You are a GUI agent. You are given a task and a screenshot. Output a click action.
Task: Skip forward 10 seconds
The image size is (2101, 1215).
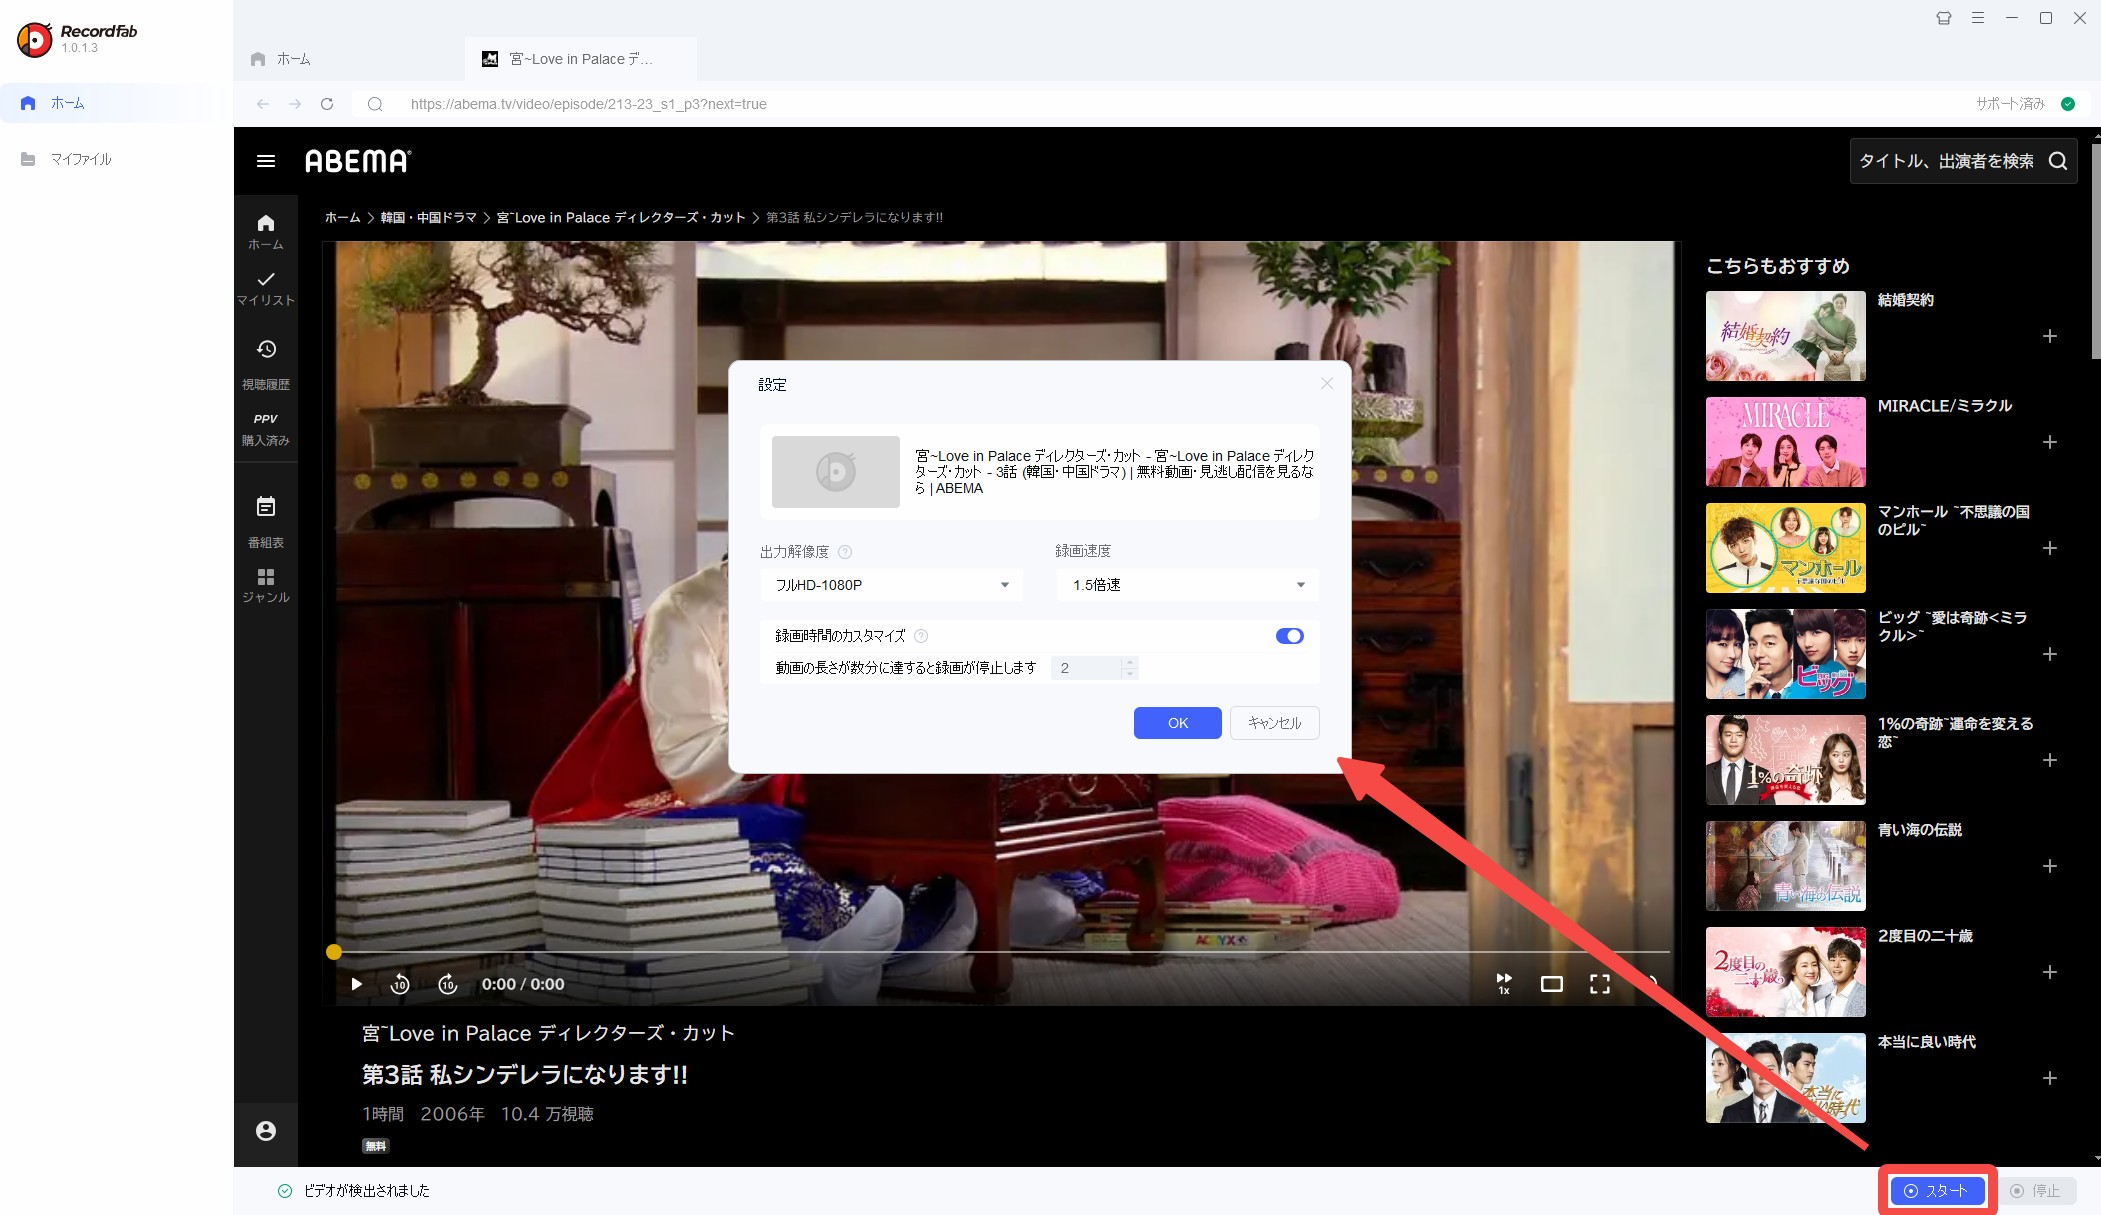448,984
